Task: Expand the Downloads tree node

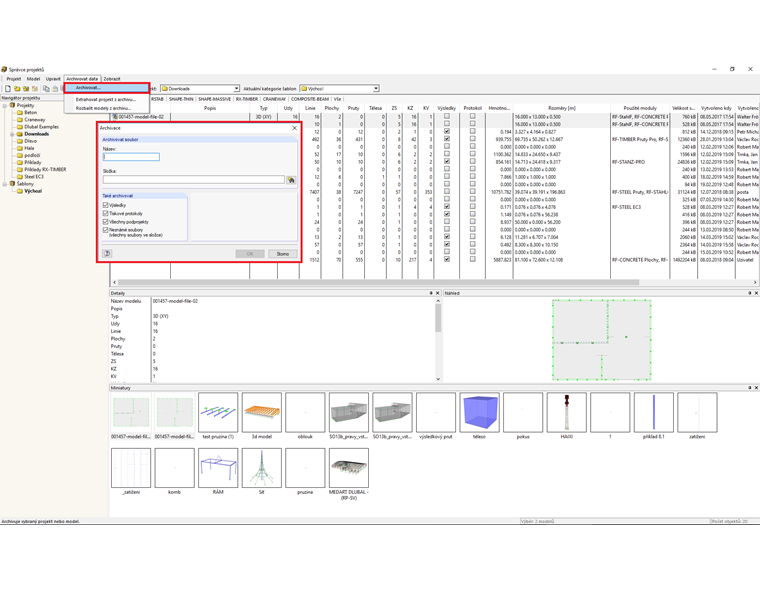Action: (x=13, y=134)
